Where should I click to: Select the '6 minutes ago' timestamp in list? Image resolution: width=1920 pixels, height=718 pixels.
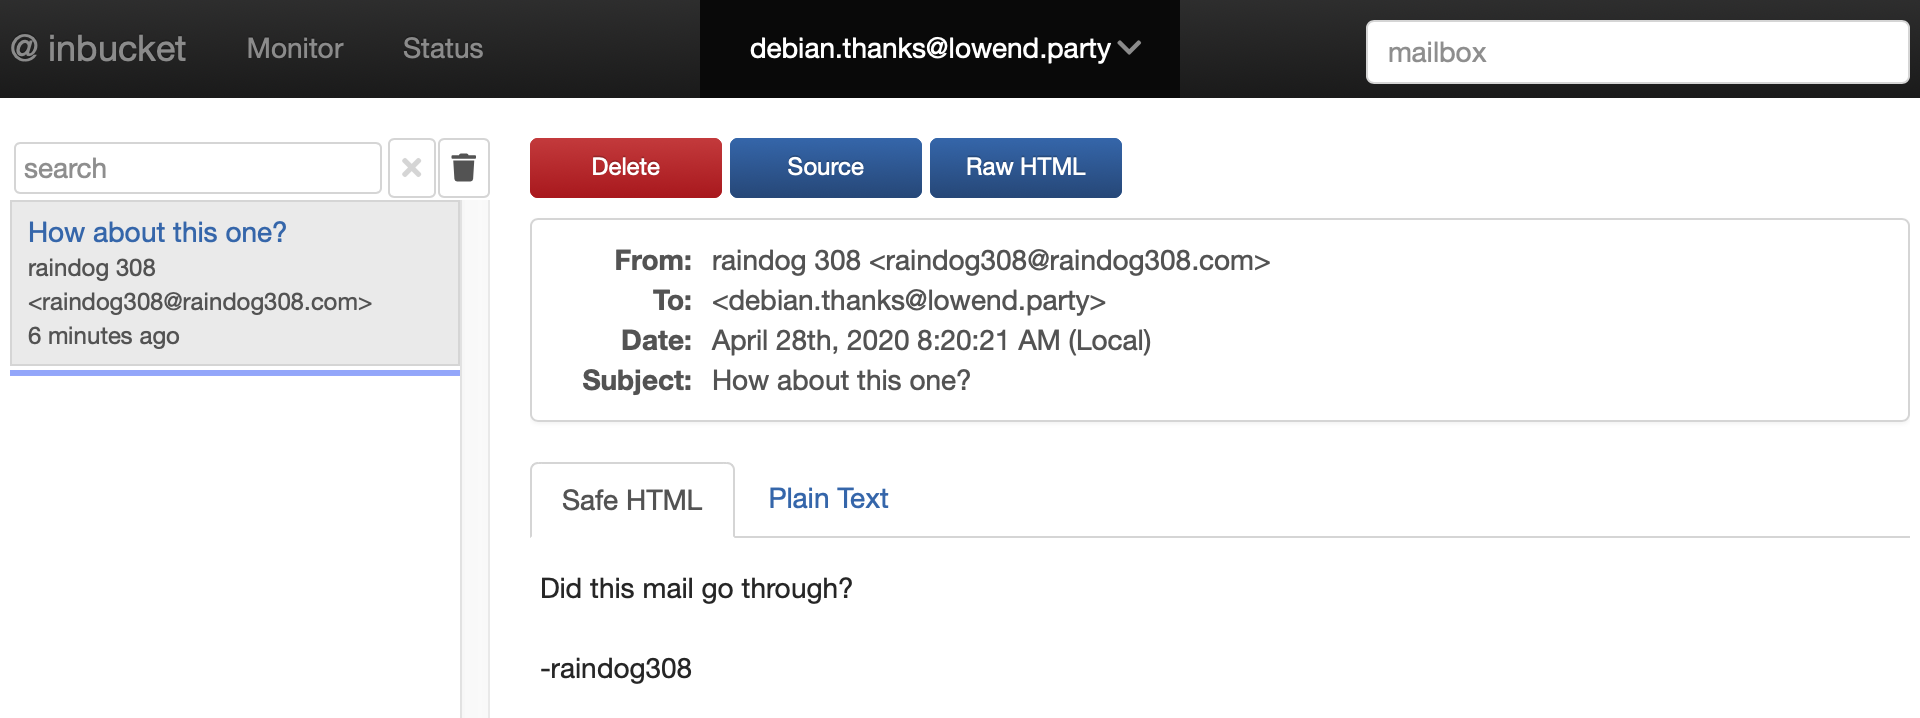[104, 336]
